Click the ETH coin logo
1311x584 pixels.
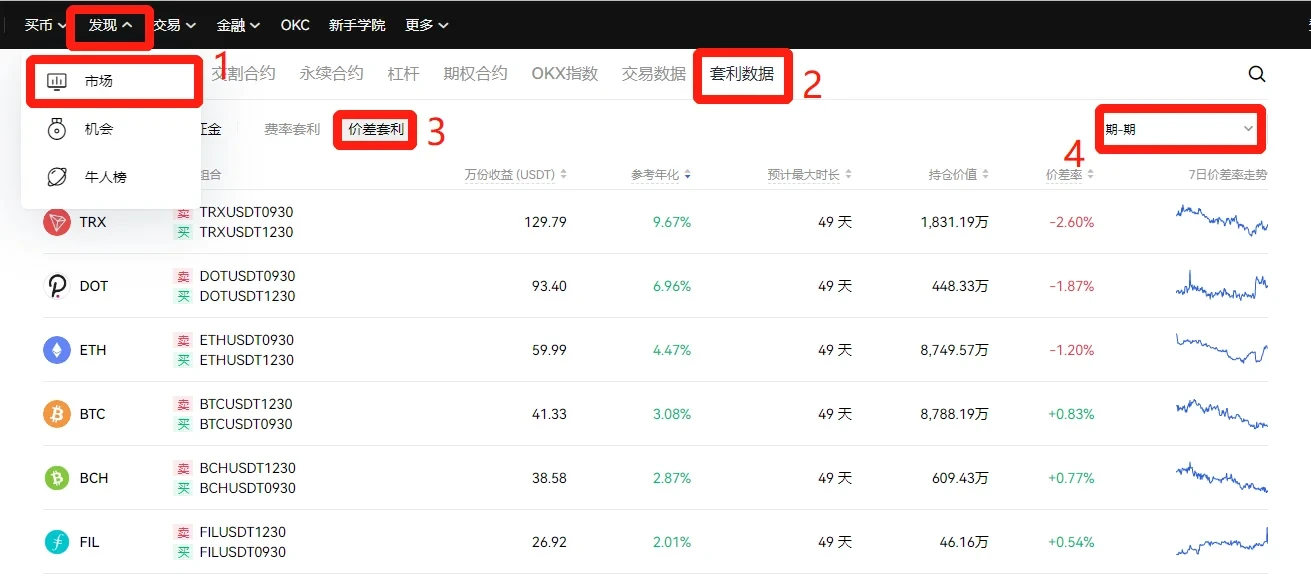[57, 350]
